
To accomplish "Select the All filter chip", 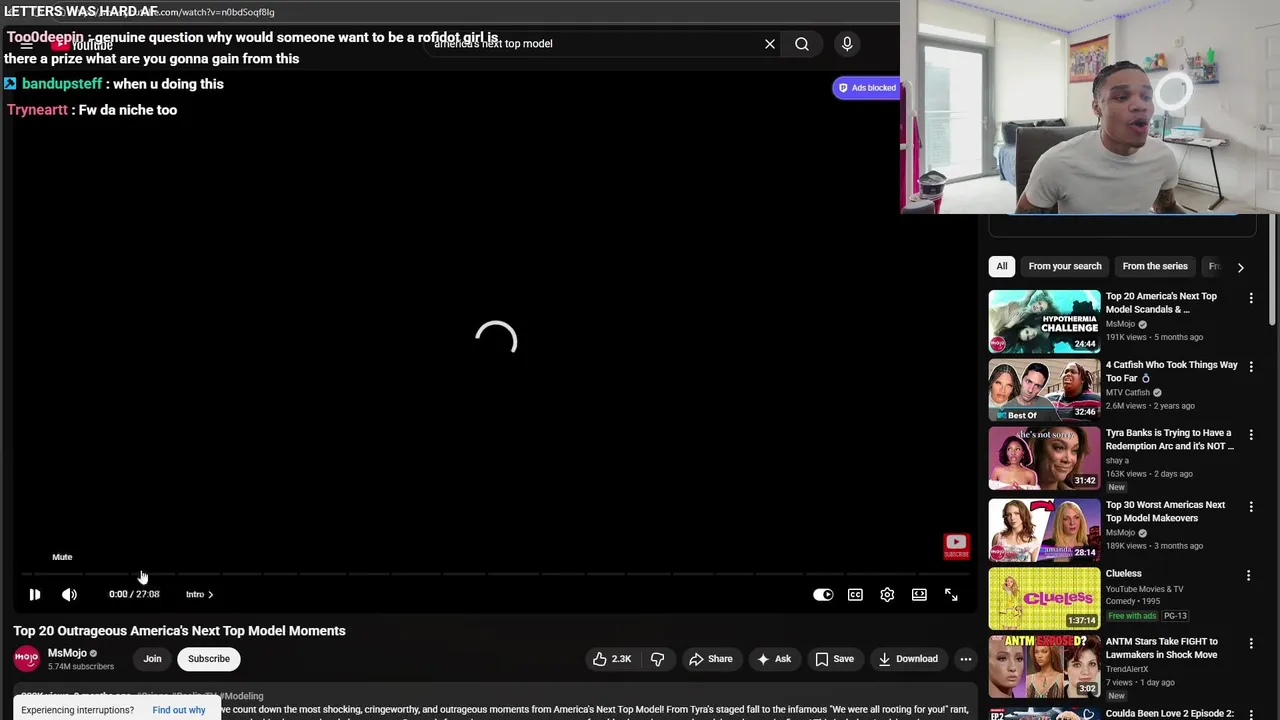I will coord(1001,266).
